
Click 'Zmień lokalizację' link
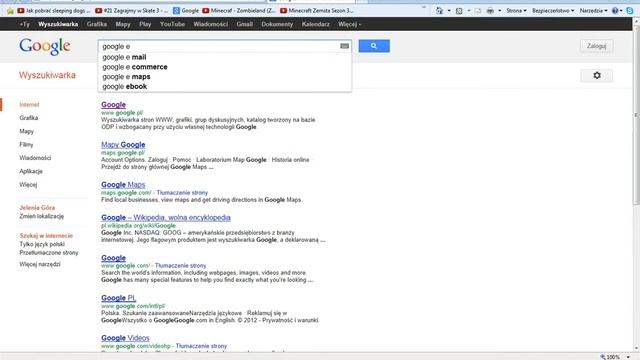point(42,216)
